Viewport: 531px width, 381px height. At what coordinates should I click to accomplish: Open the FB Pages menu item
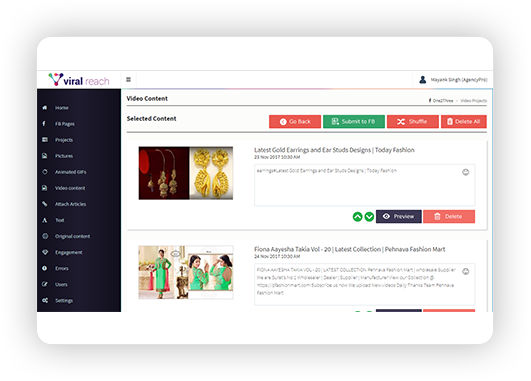click(x=65, y=124)
